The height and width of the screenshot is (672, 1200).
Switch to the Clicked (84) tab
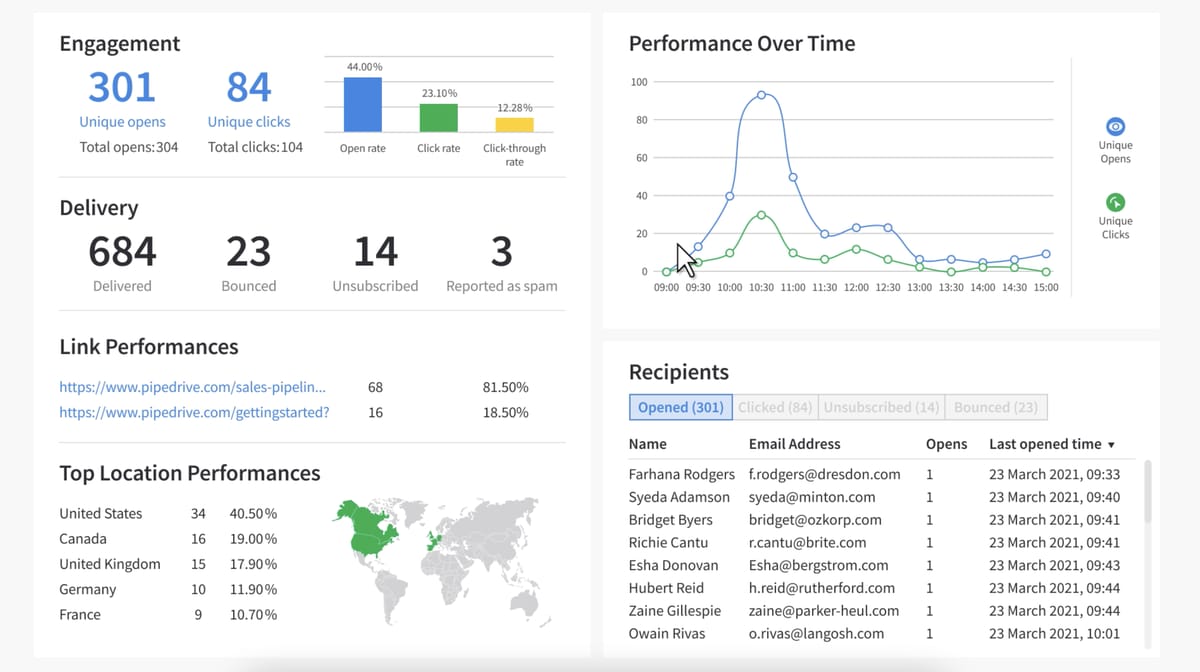click(x=775, y=407)
